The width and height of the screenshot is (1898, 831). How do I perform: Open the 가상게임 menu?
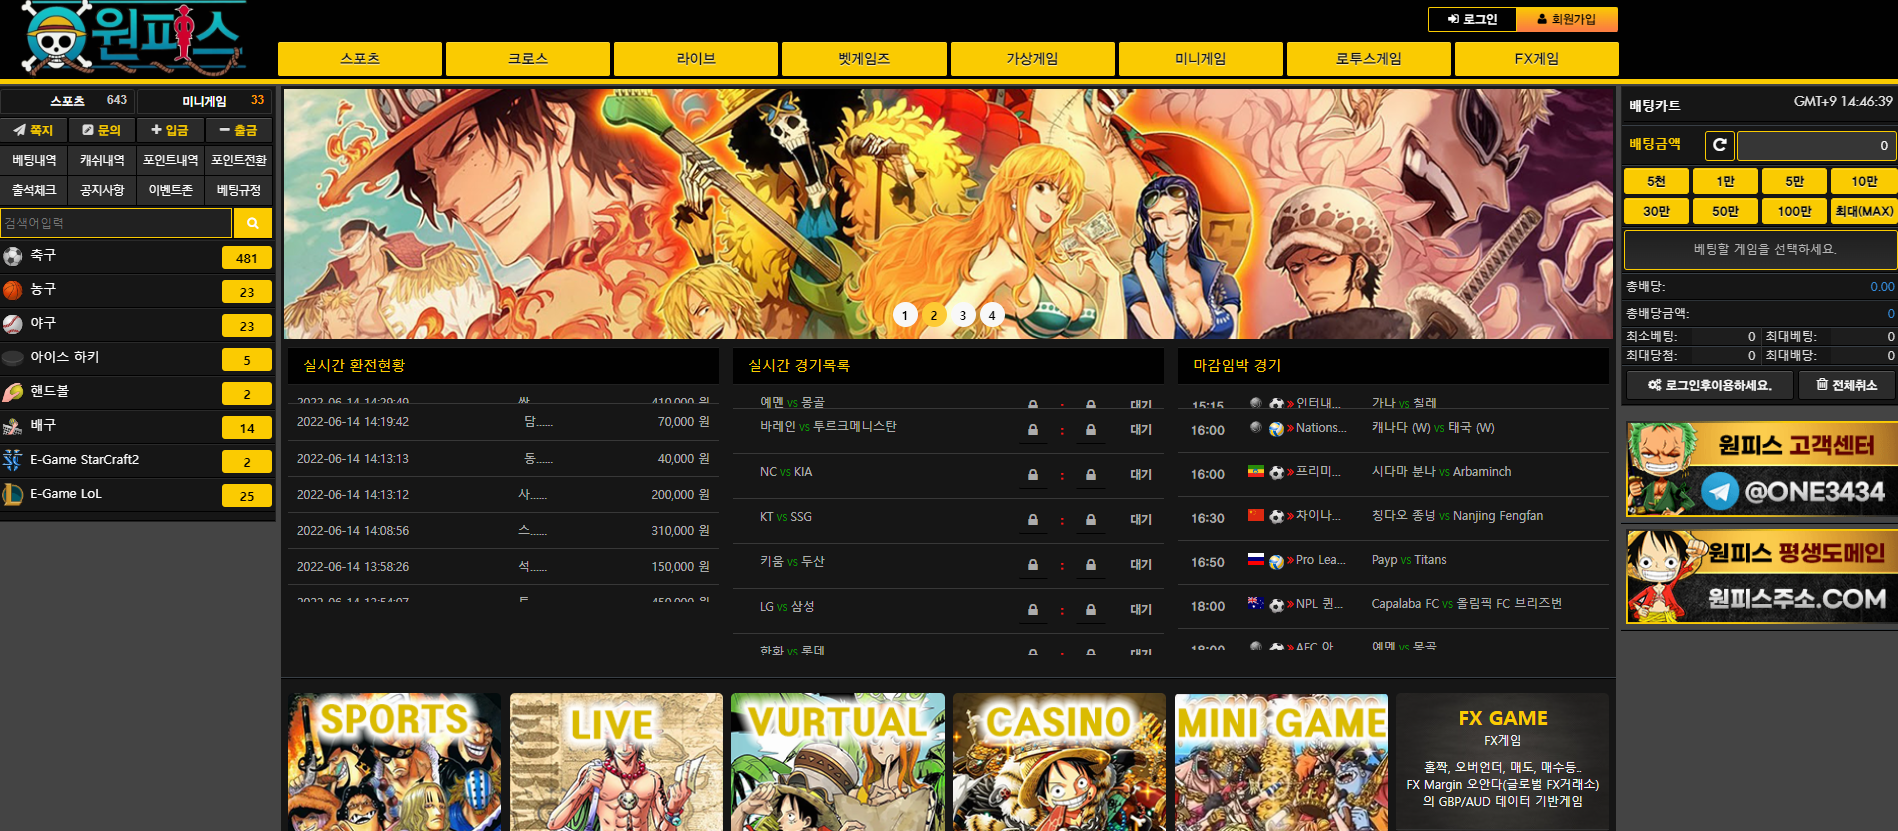(x=1033, y=59)
